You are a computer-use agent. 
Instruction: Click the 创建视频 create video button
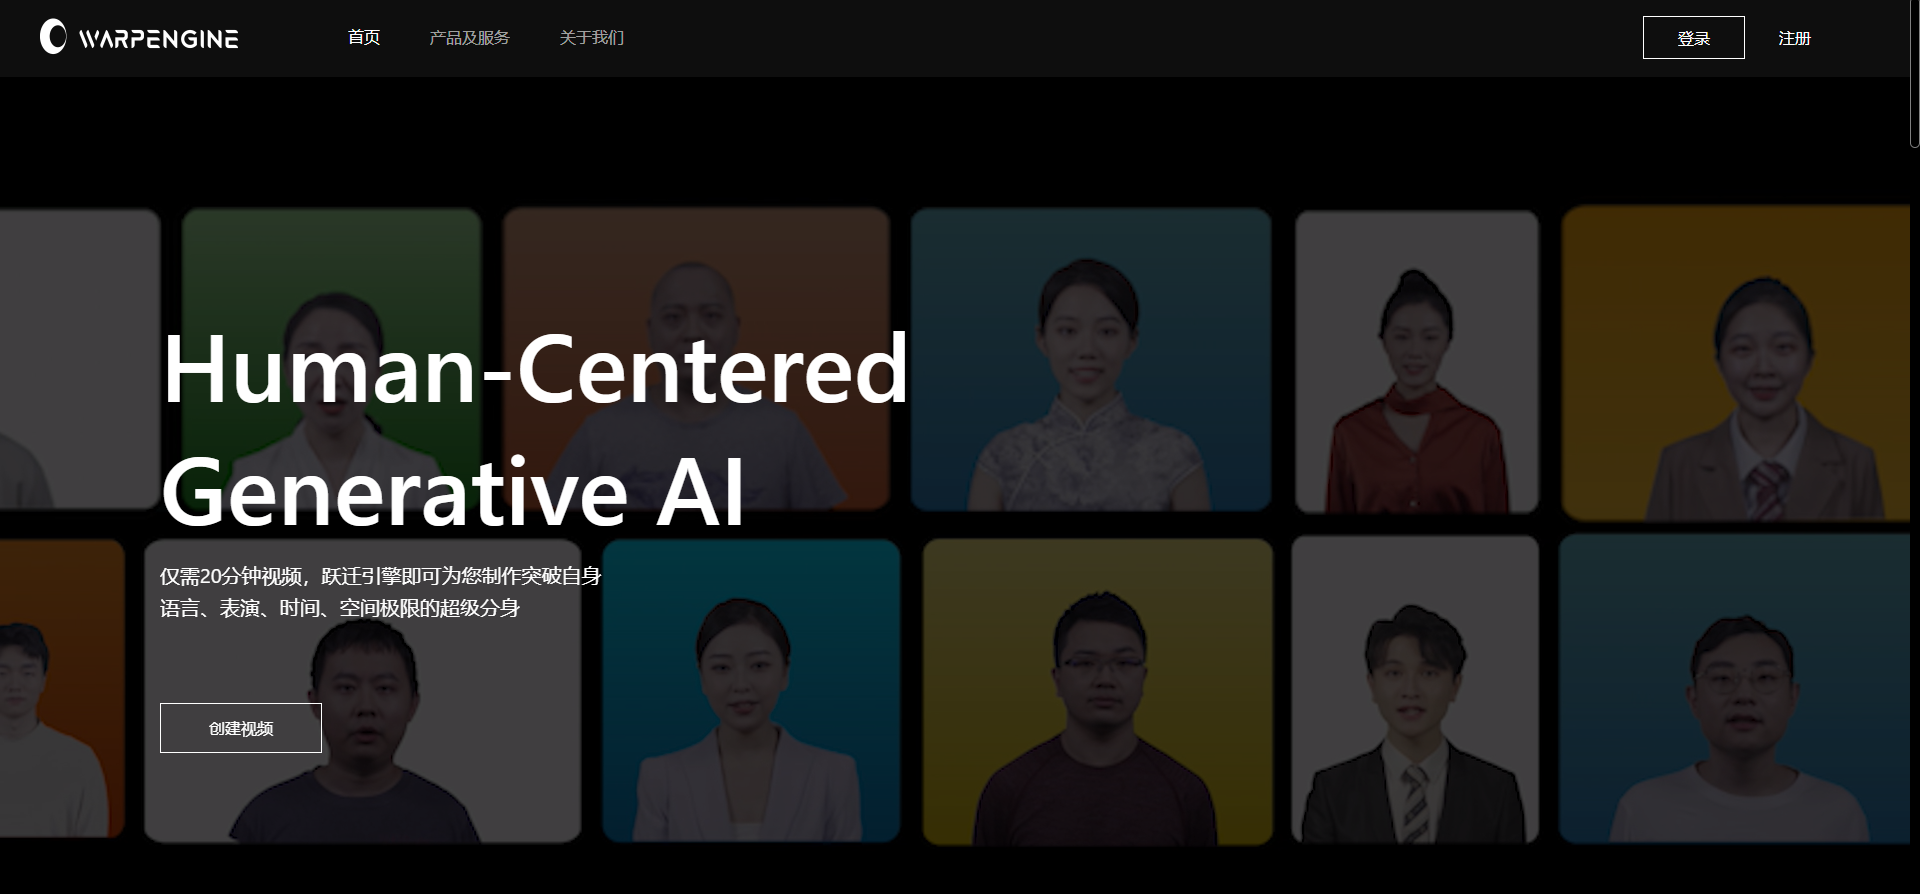tap(241, 728)
